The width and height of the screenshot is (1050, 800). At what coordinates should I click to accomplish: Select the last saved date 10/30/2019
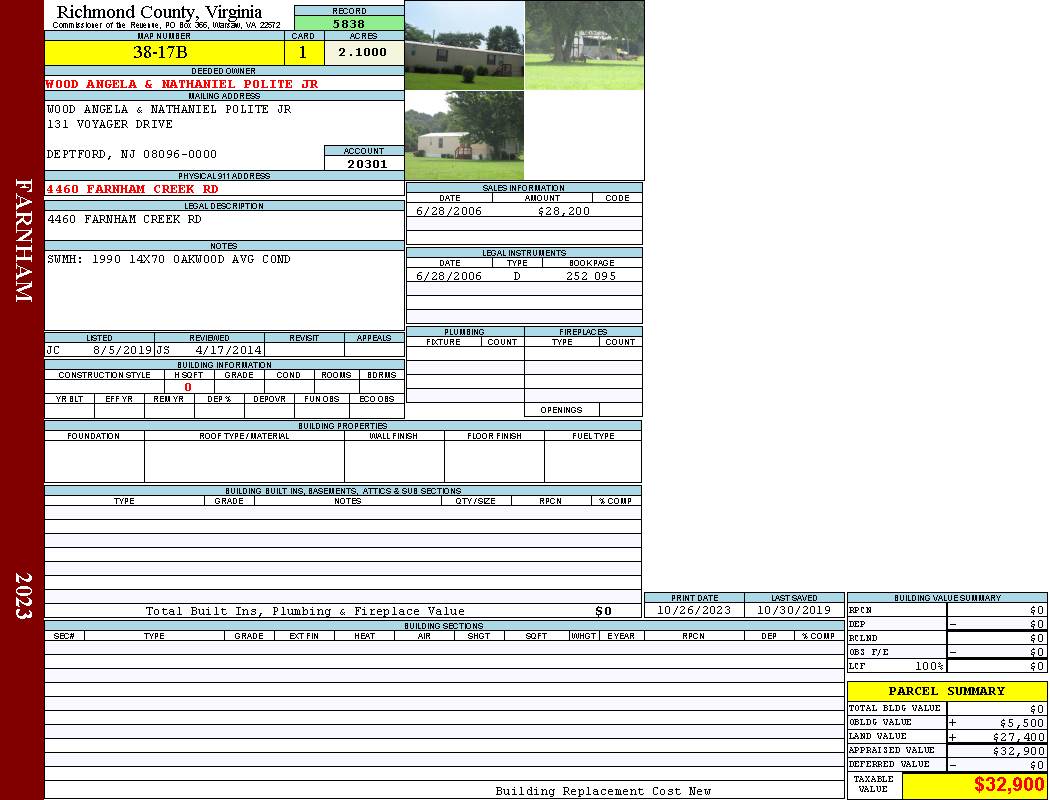[x=794, y=610]
